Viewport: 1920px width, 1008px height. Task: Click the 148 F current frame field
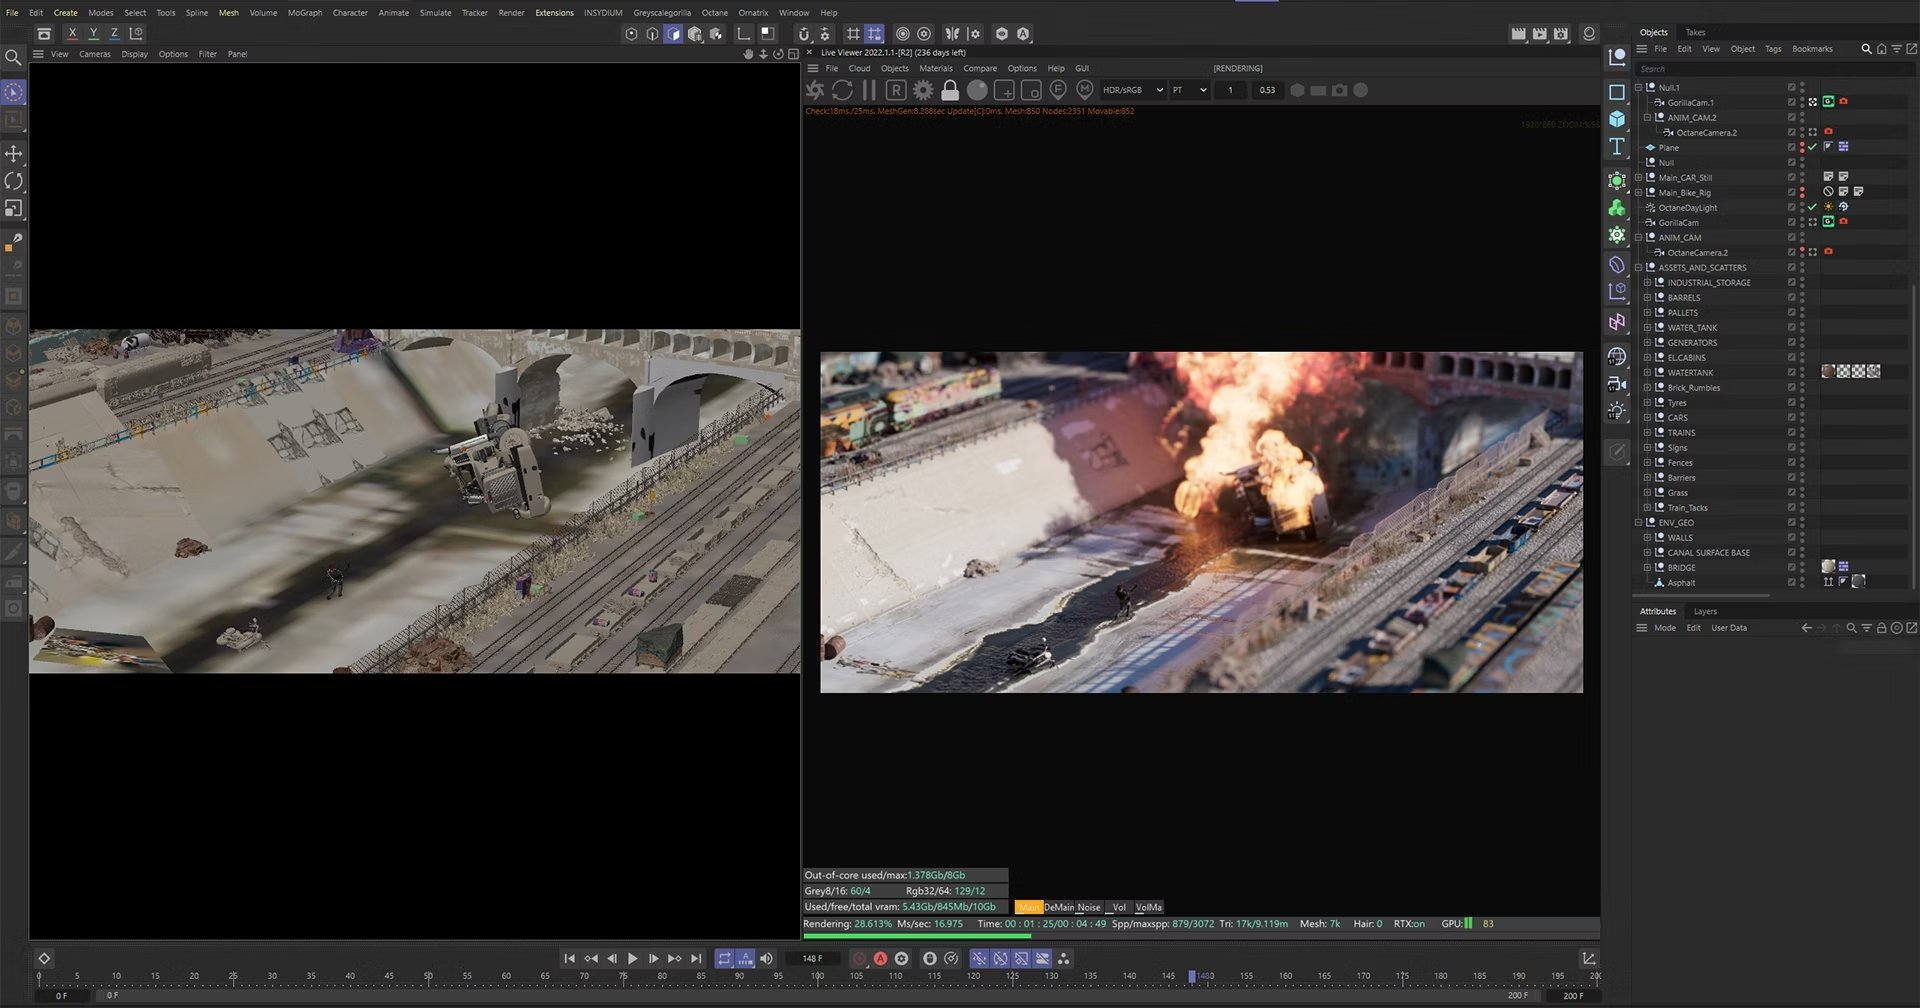pyautogui.click(x=812, y=958)
